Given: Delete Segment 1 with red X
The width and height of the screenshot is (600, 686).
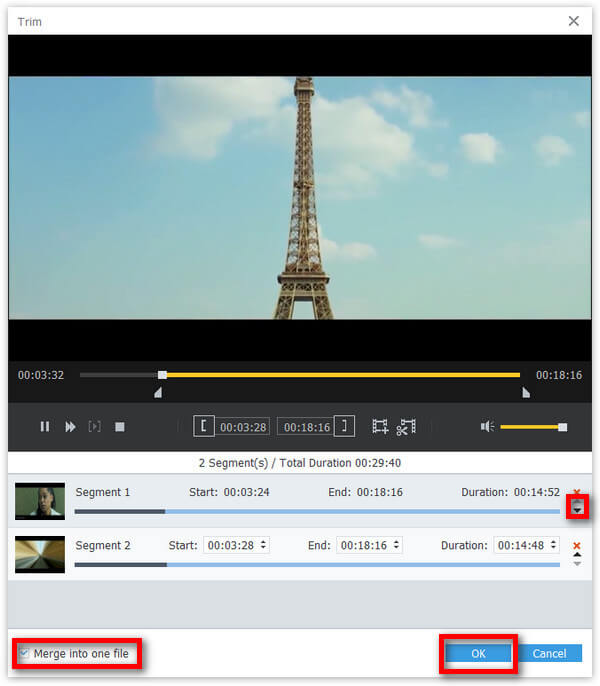Looking at the screenshot, I should (x=576, y=492).
